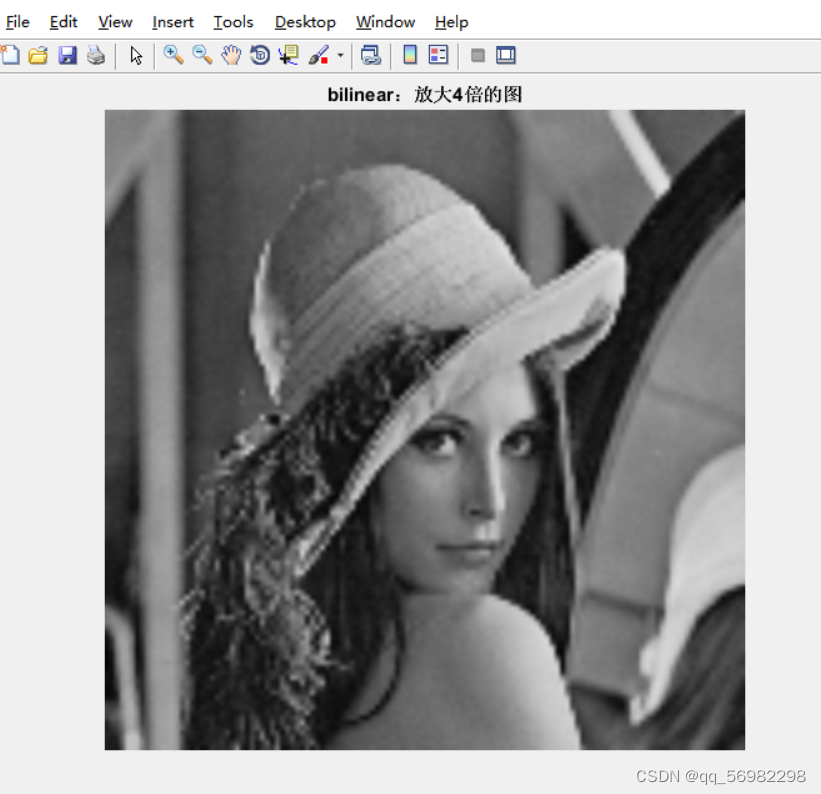
Task: Open the Edit menu
Action: point(63,22)
